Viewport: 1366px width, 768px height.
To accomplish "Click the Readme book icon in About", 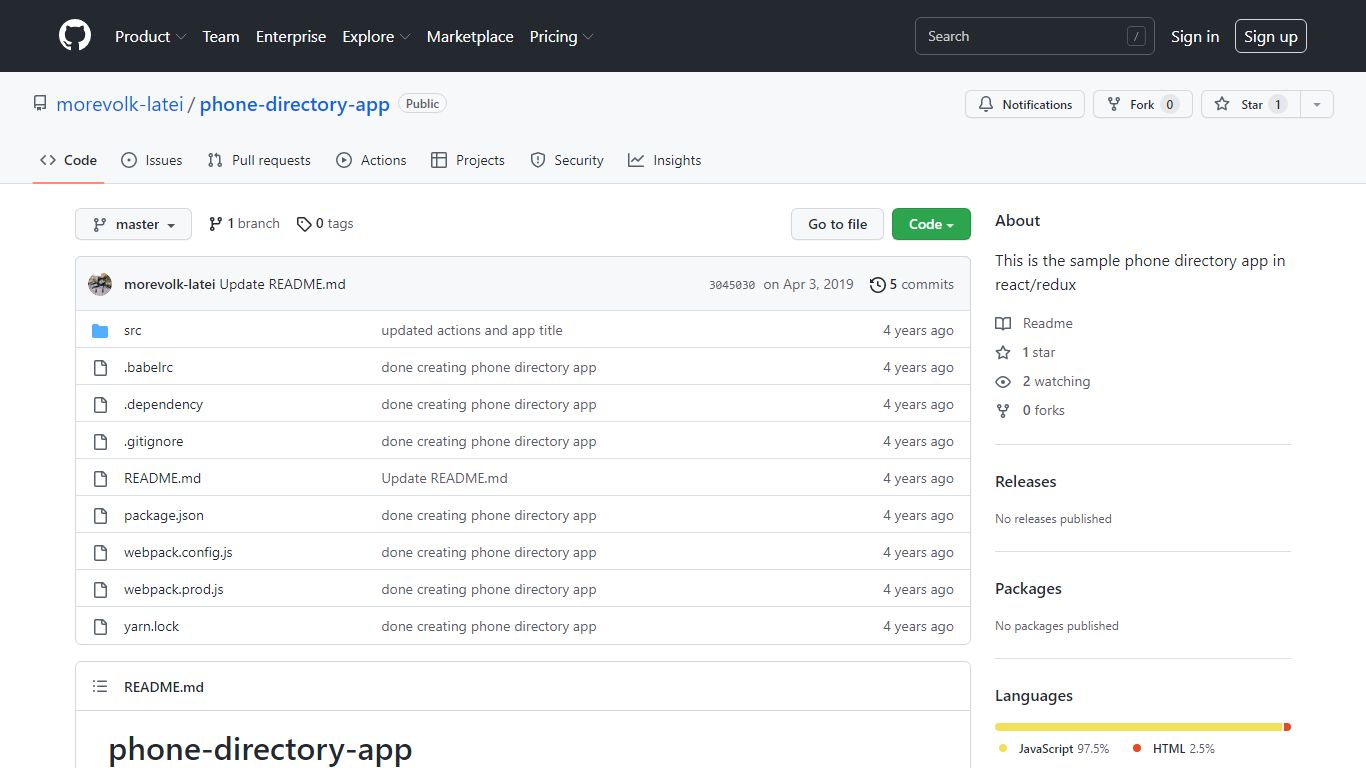I will 1003,323.
